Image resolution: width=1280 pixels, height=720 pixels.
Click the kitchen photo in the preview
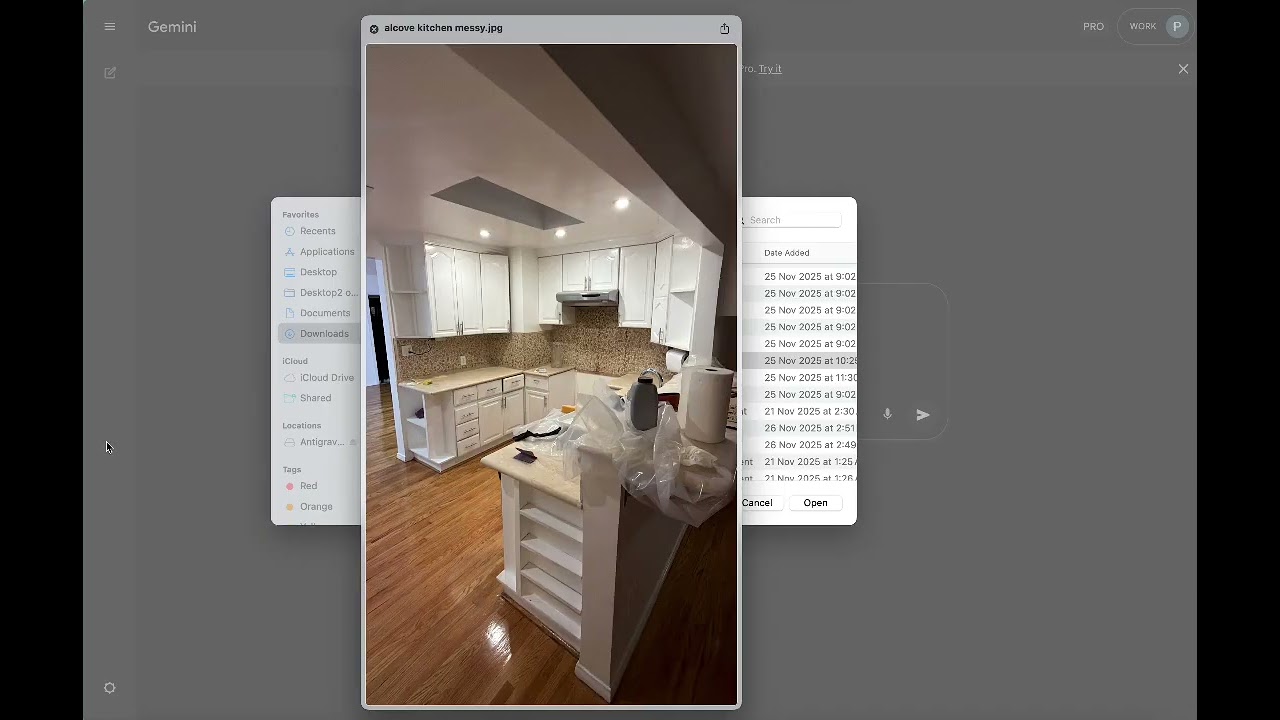click(x=551, y=375)
